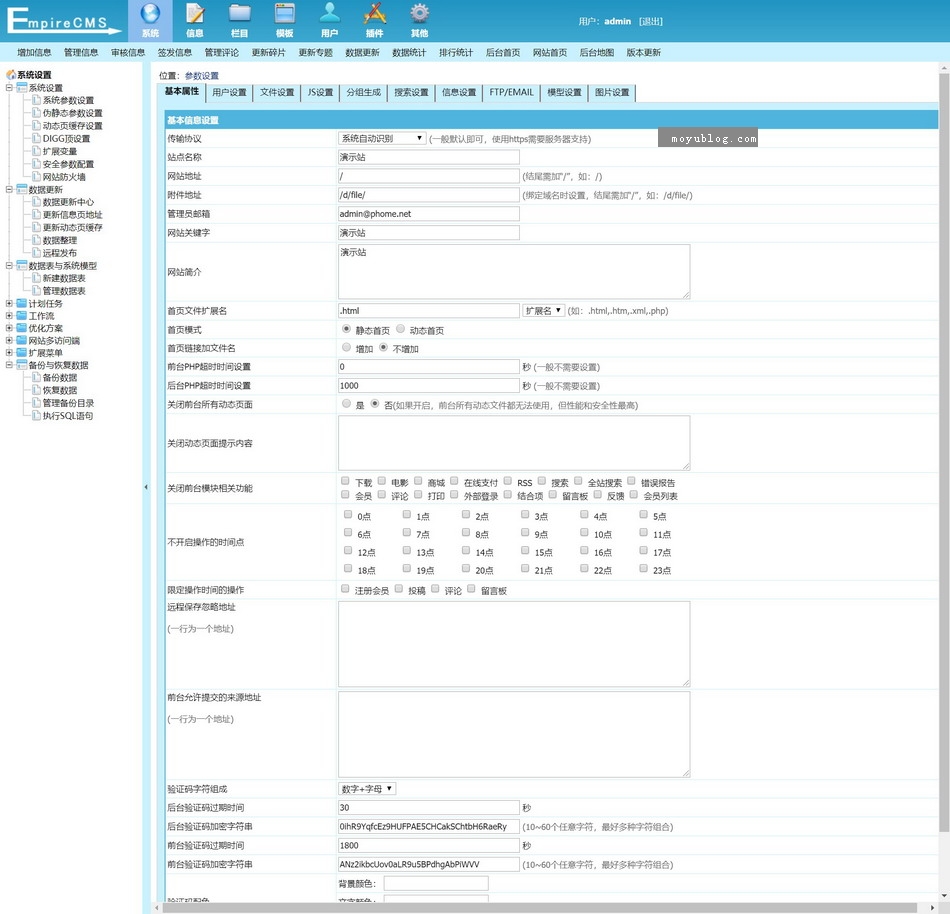Switch to the 用户设置 tab
950x914 pixels.
[230, 93]
